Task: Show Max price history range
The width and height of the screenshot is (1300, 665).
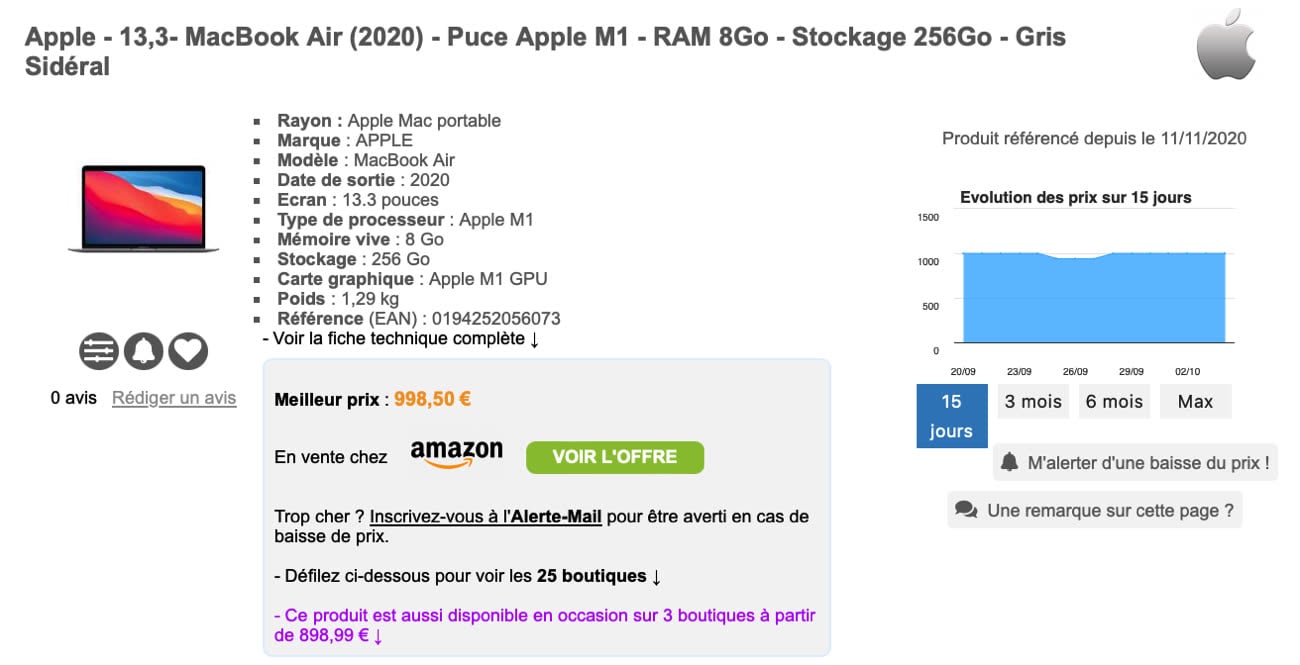Action: click(1195, 401)
